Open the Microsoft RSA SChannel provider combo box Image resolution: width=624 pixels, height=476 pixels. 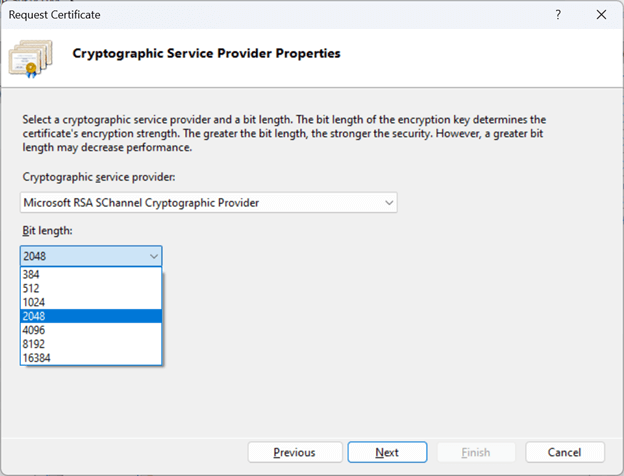click(209, 203)
